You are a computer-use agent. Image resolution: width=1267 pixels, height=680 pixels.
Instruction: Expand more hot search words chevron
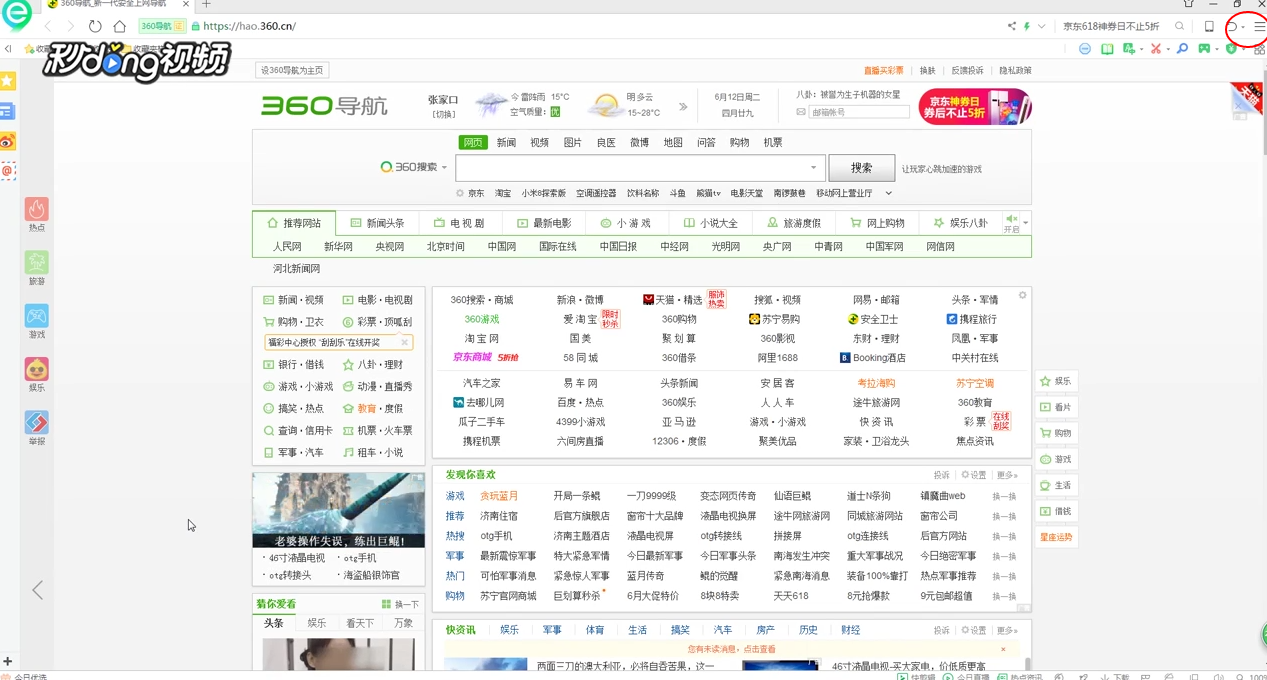click(888, 193)
